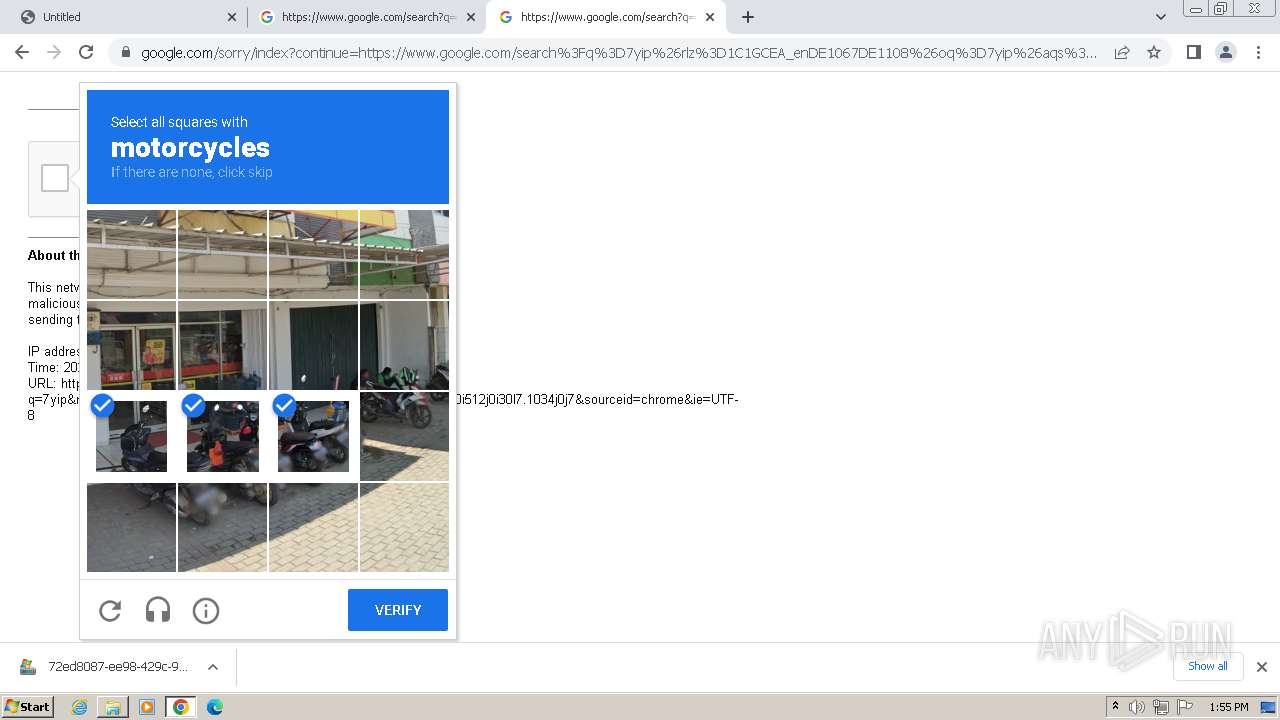Open a new browser tab
Viewport: 1280px width, 720px height.
pyautogui.click(x=748, y=17)
